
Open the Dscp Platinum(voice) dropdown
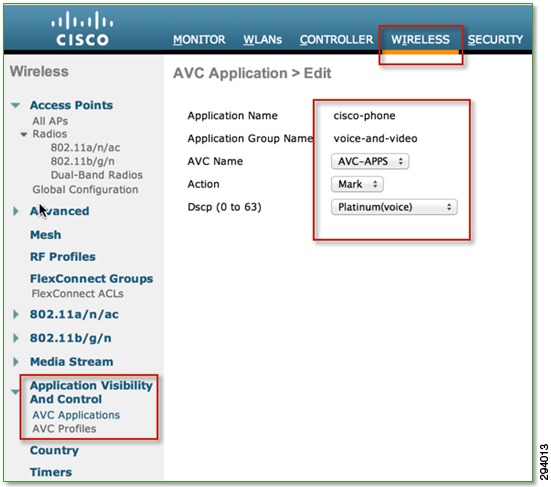[x=394, y=207]
